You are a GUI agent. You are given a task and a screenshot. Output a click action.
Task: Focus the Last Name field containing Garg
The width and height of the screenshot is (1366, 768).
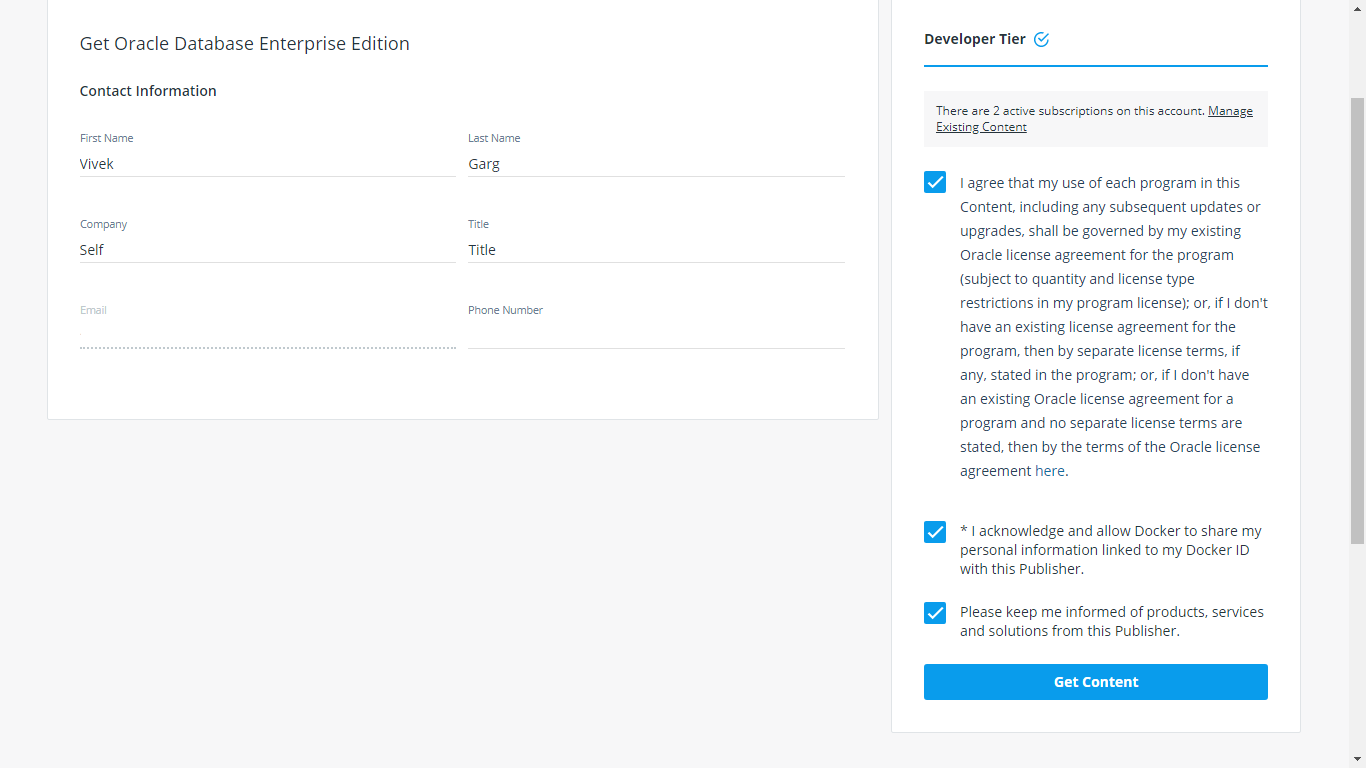(x=656, y=164)
